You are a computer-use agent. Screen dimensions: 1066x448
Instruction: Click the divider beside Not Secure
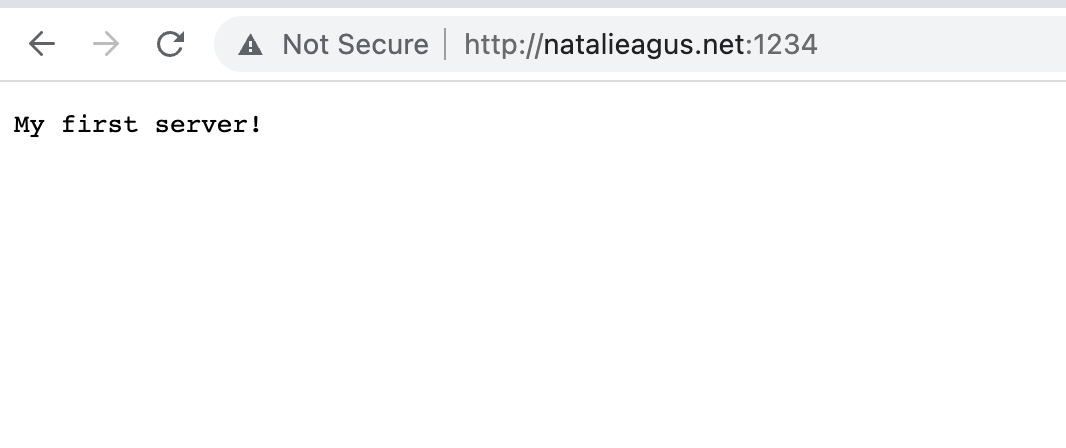(446, 44)
